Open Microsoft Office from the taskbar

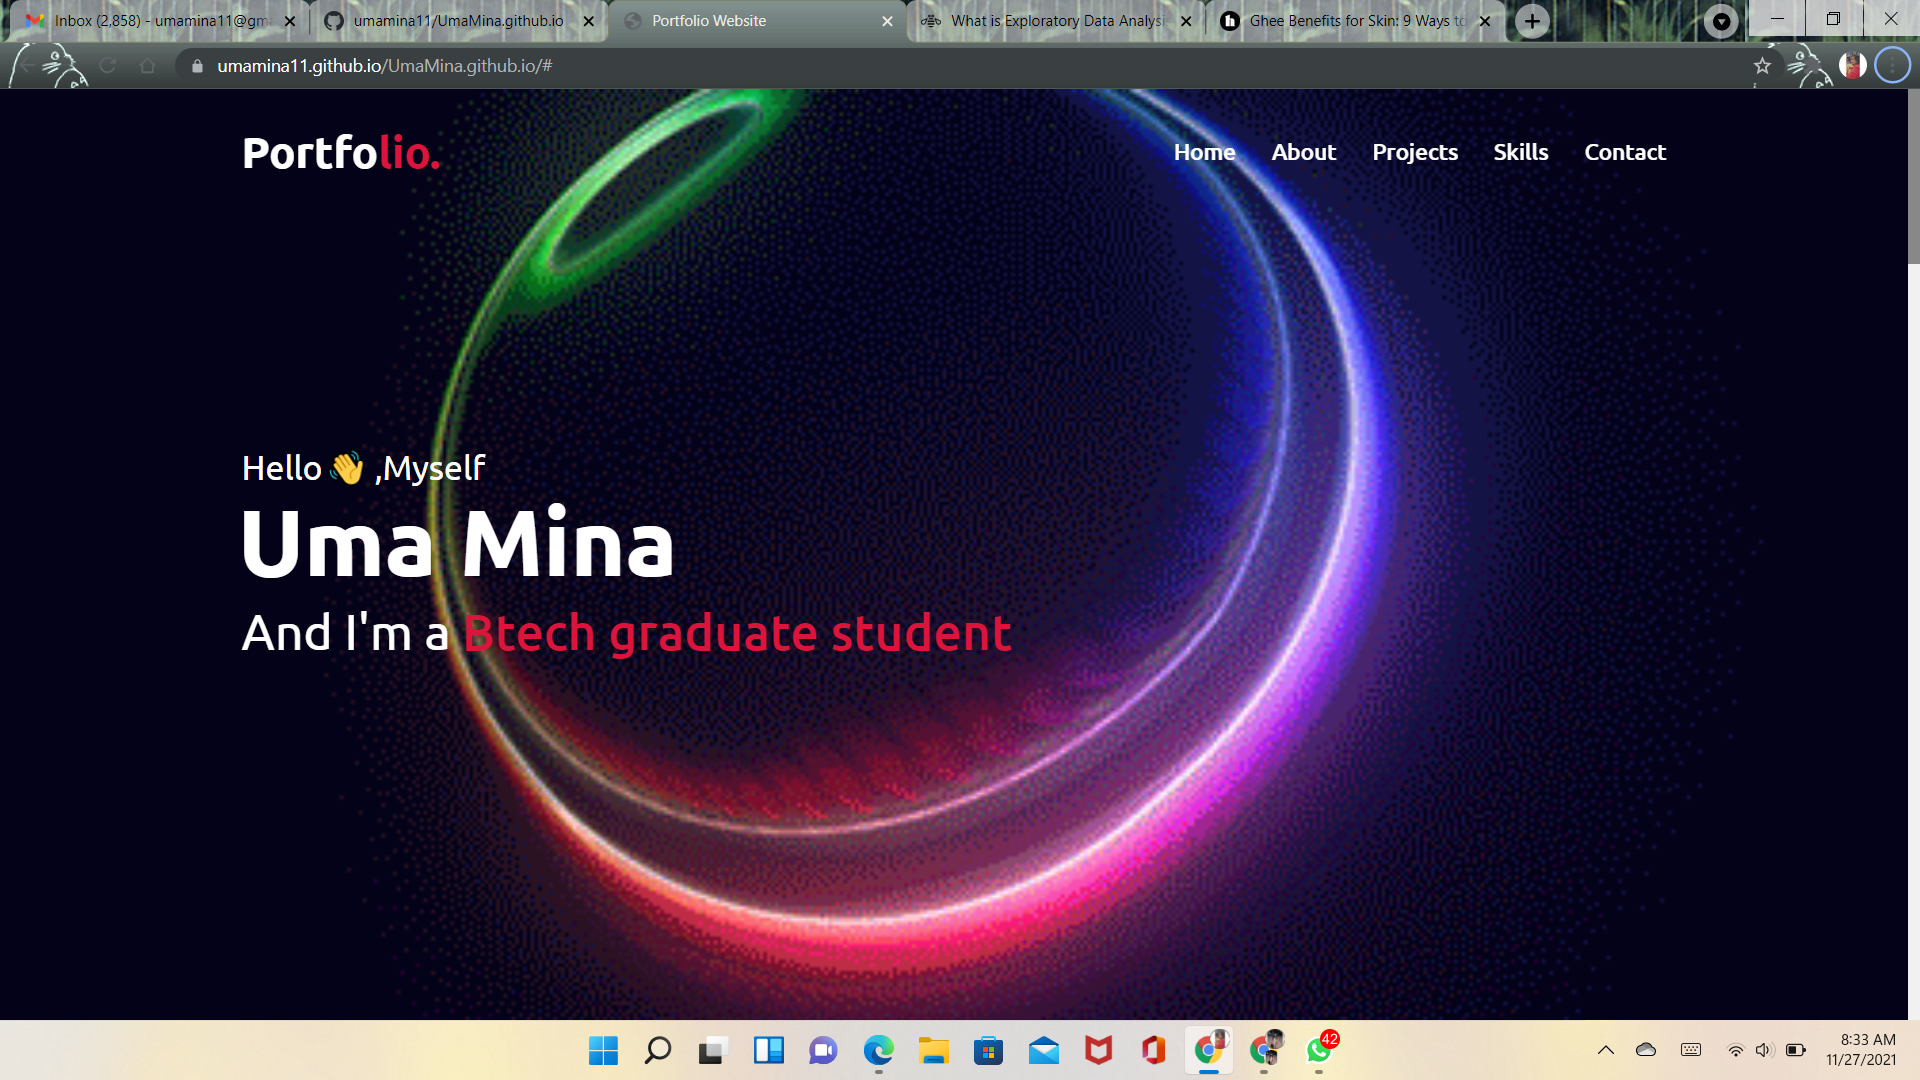pyautogui.click(x=1152, y=1051)
